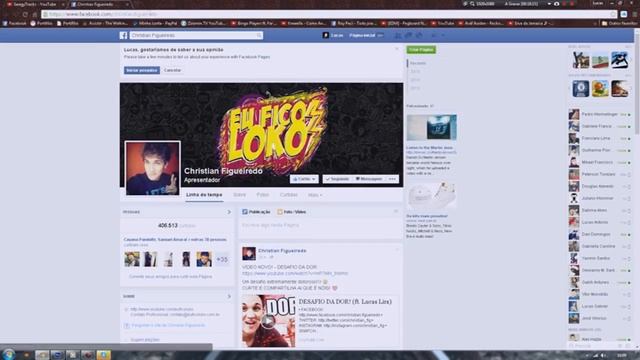
Task: Open the boot app icon in sidebar
Action: point(619,89)
